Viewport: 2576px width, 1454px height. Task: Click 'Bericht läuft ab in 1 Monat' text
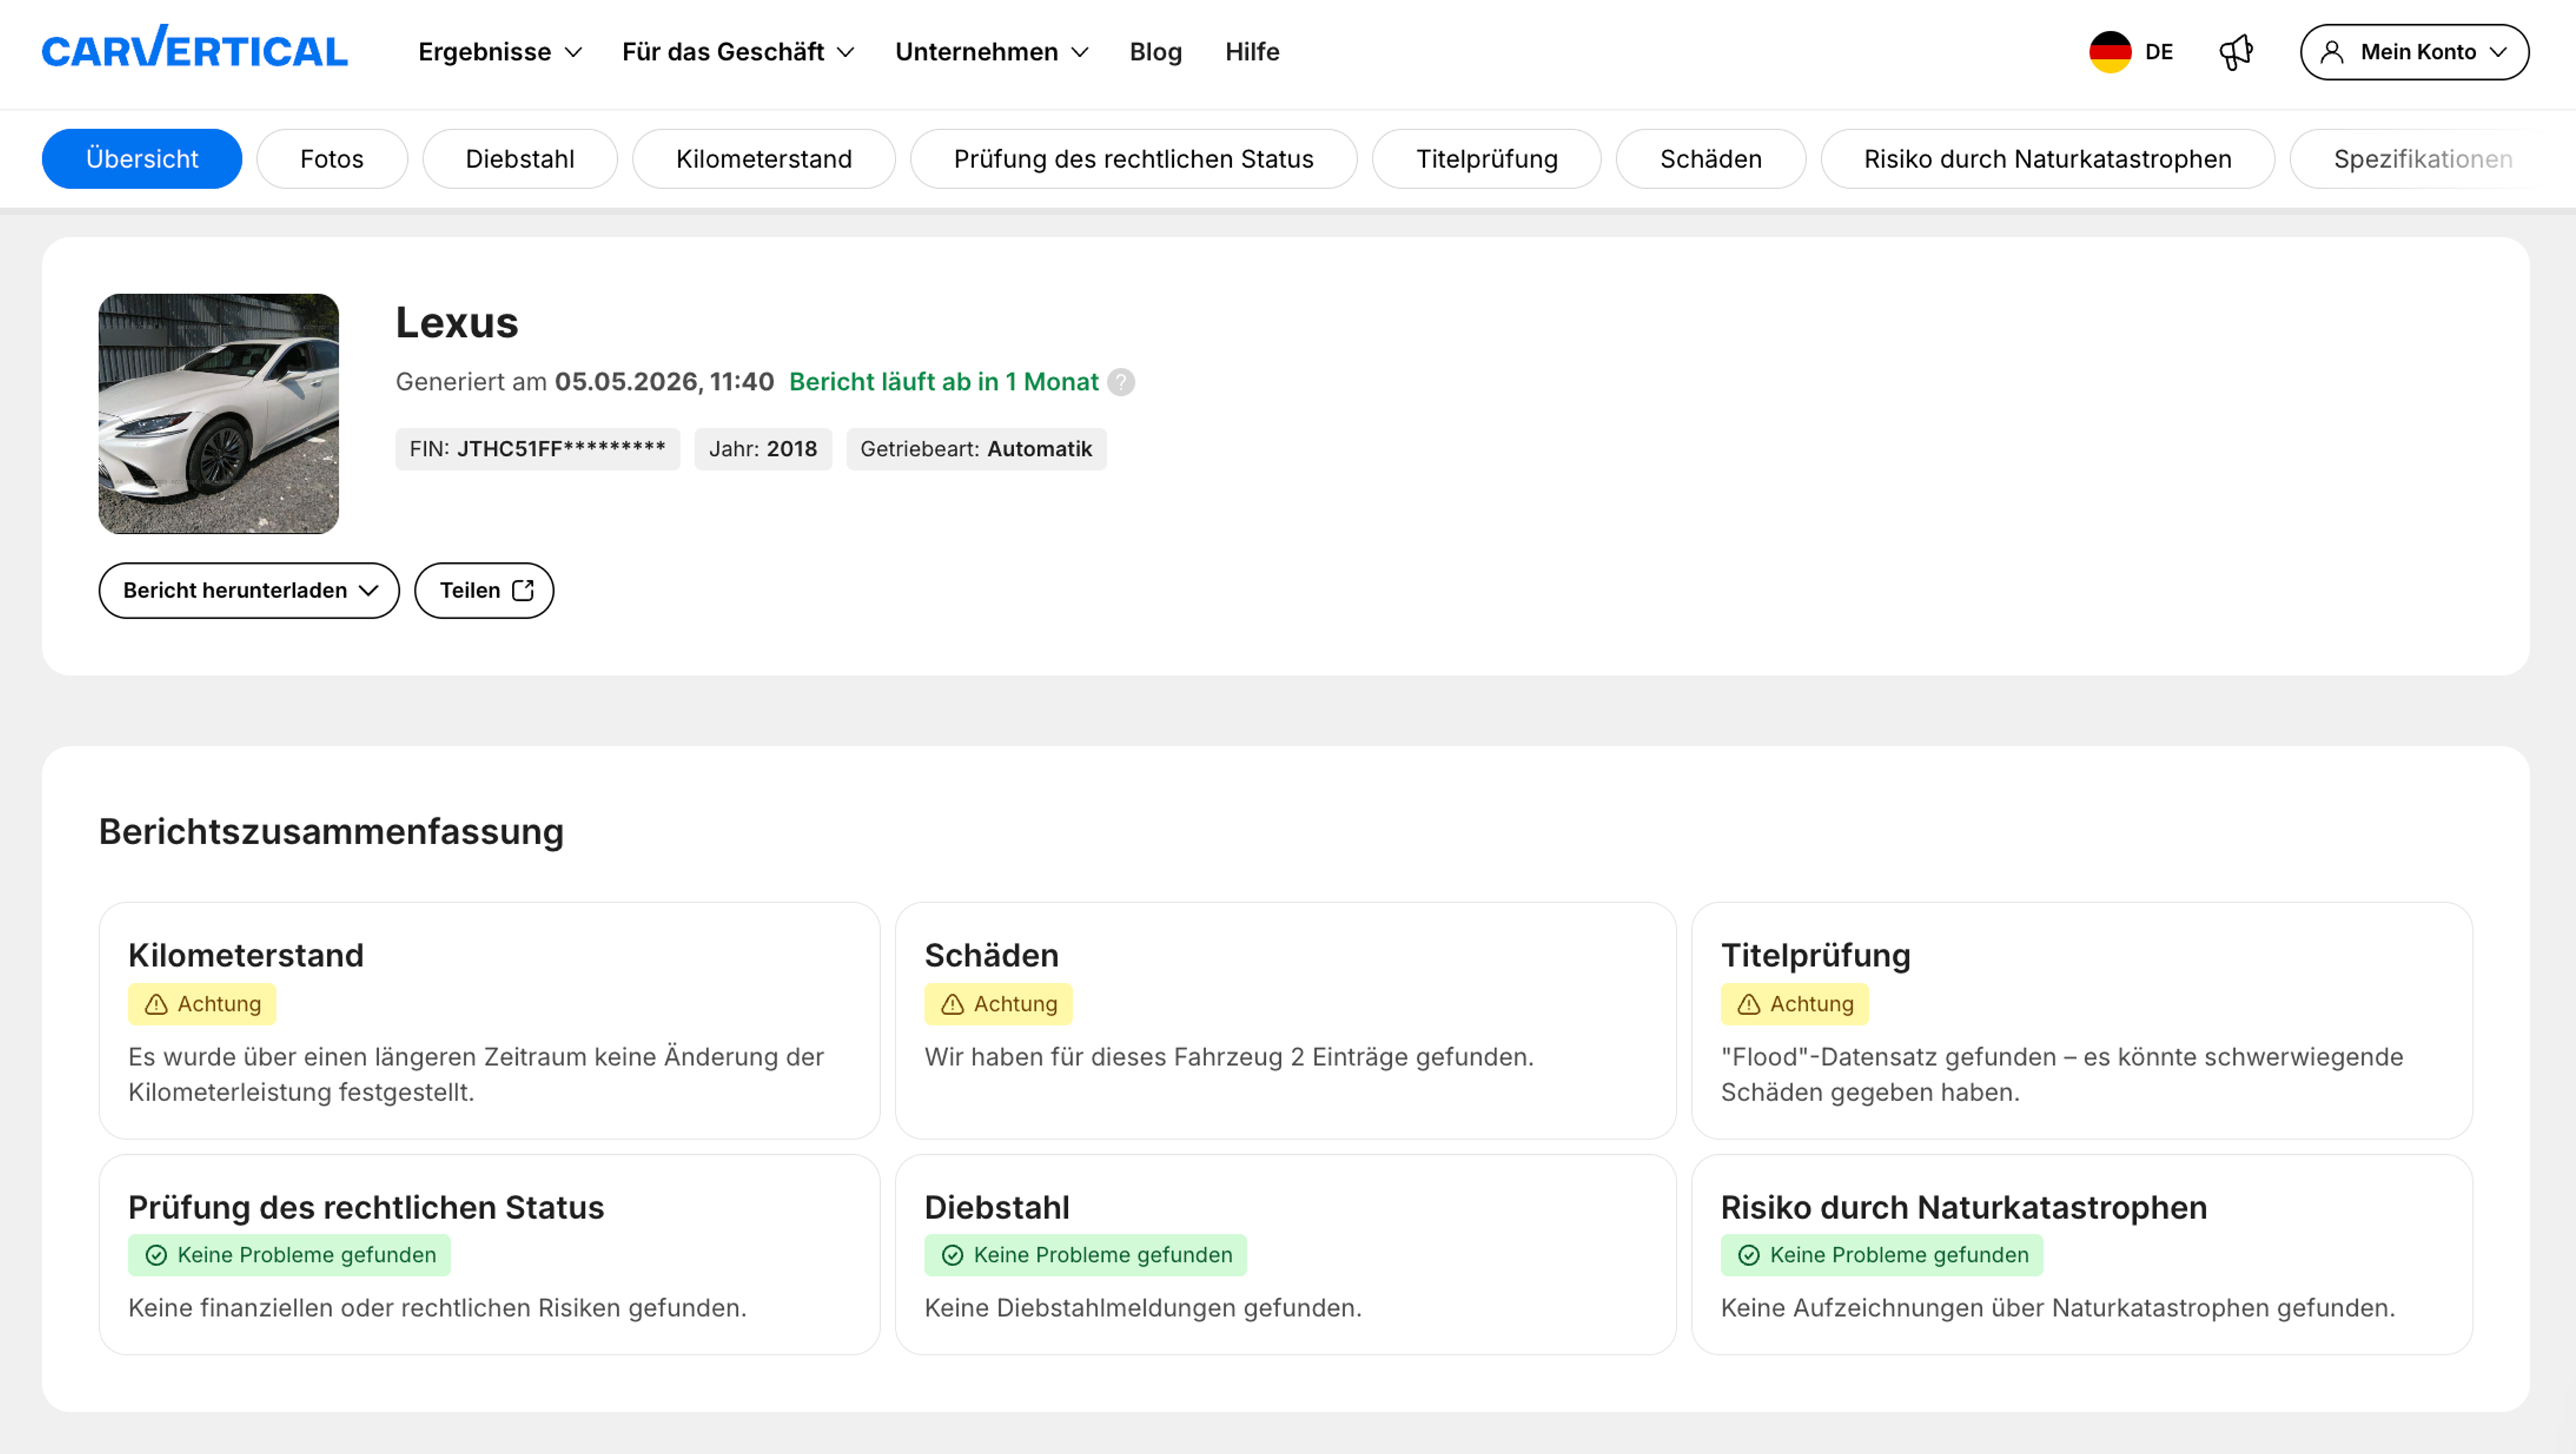click(x=943, y=382)
